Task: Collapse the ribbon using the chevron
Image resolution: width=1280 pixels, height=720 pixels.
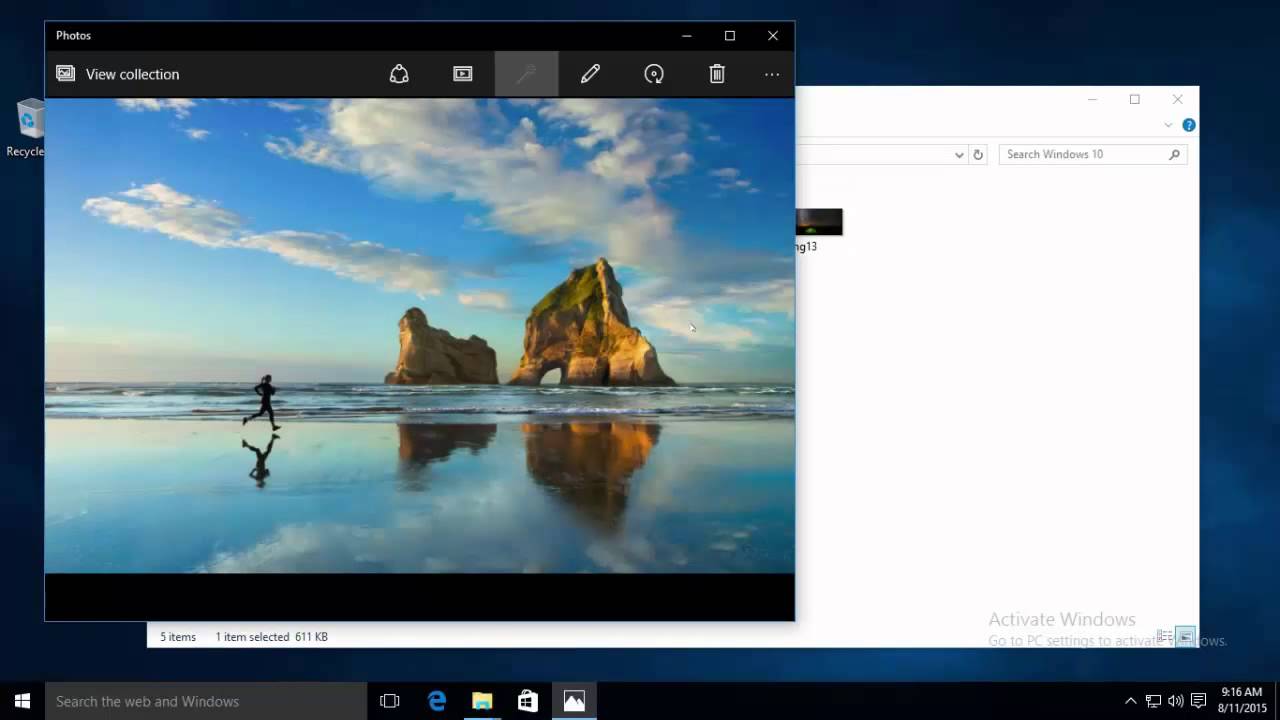Action: pyautogui.click(x=1168, y=125)
